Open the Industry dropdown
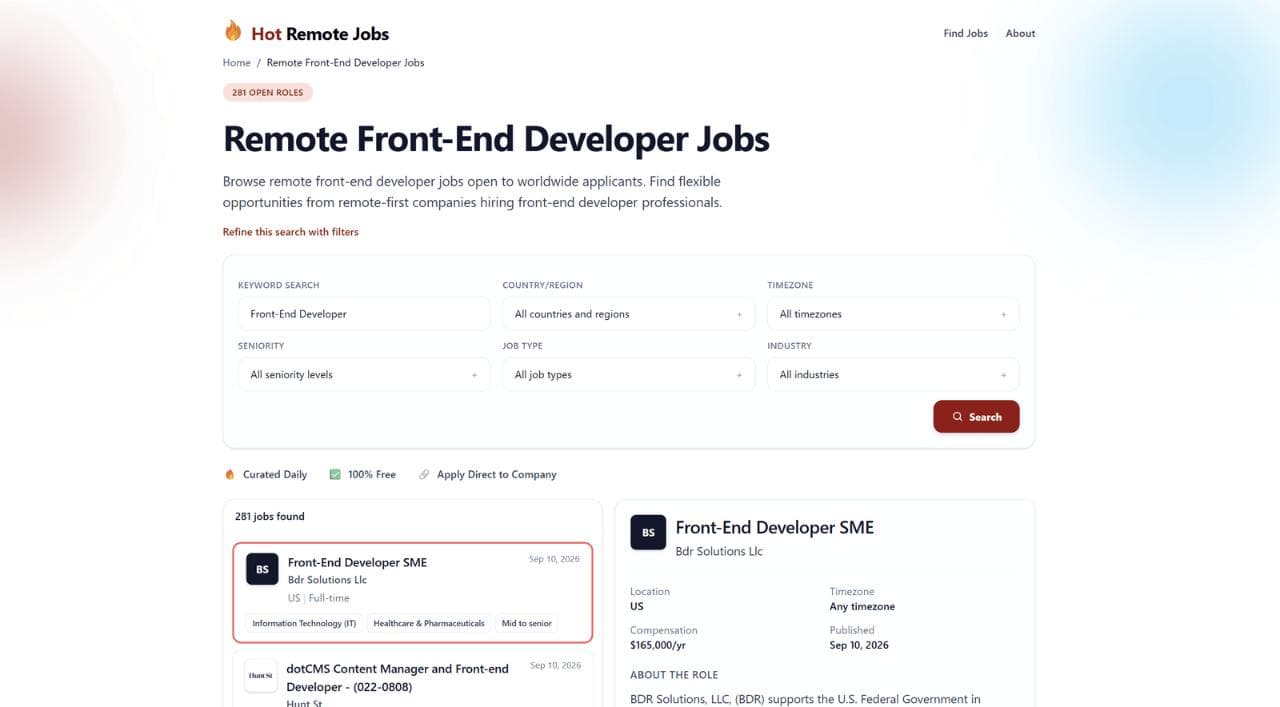The width and height of the screenshot is (1280, 707). point(893,375)
